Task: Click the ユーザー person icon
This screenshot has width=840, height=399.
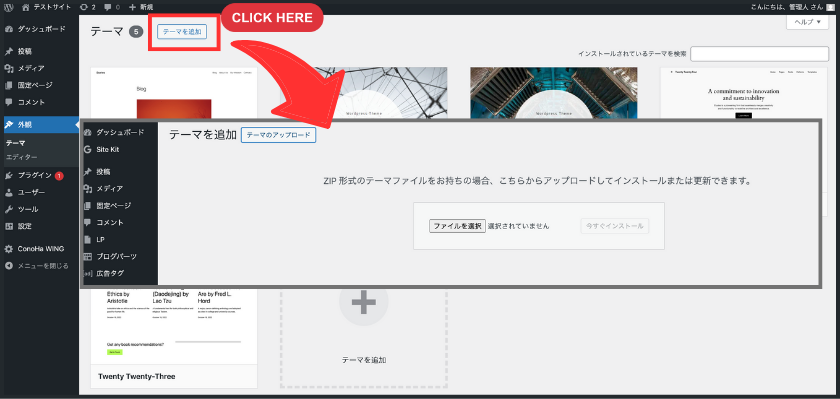Action: (x=9, y=192)
